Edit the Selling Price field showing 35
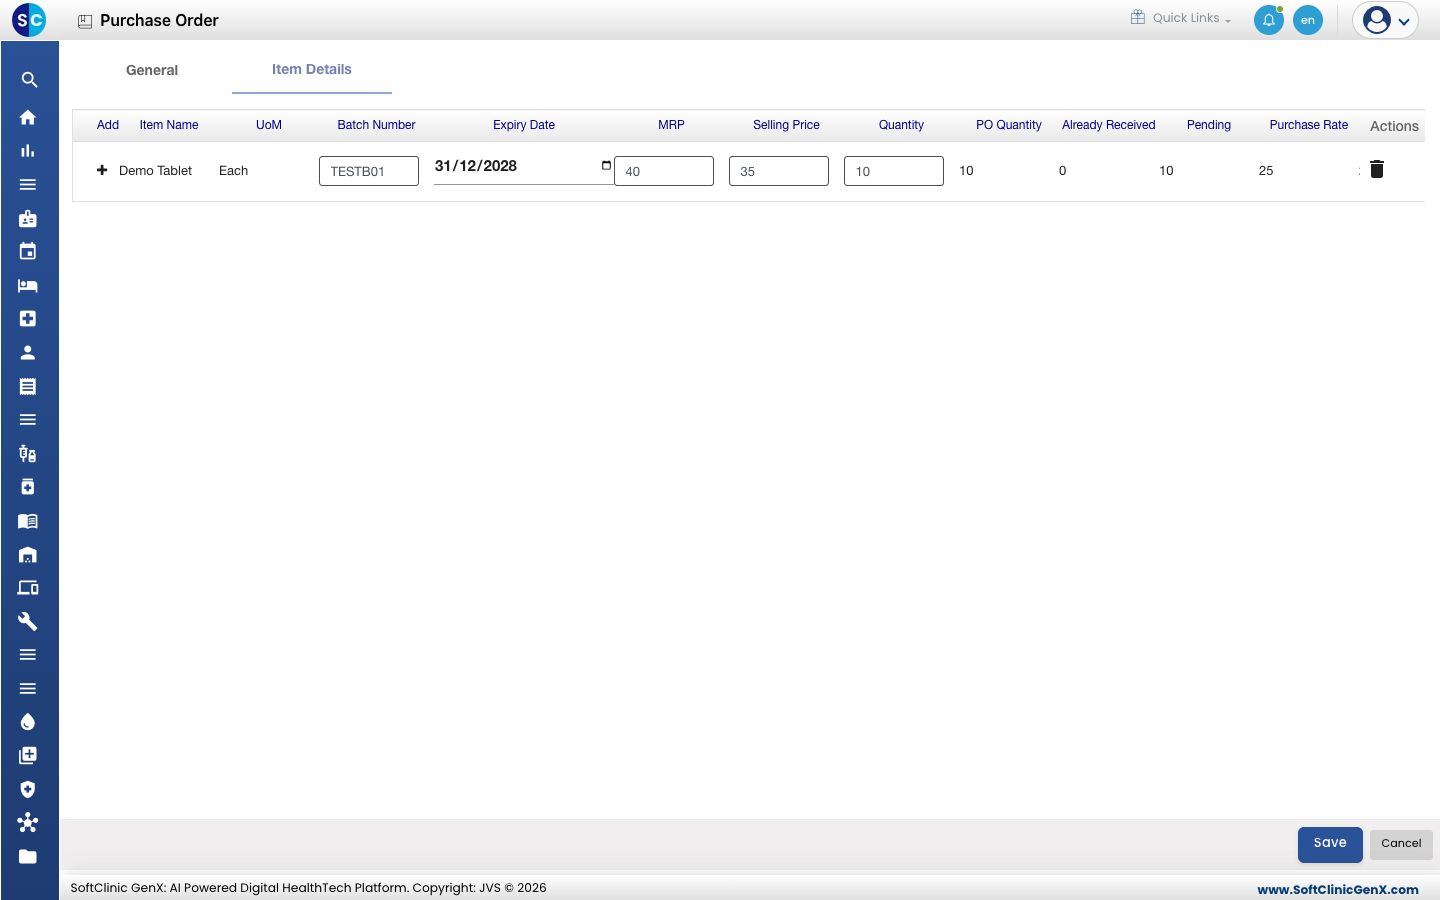 [x=779, y=171]
